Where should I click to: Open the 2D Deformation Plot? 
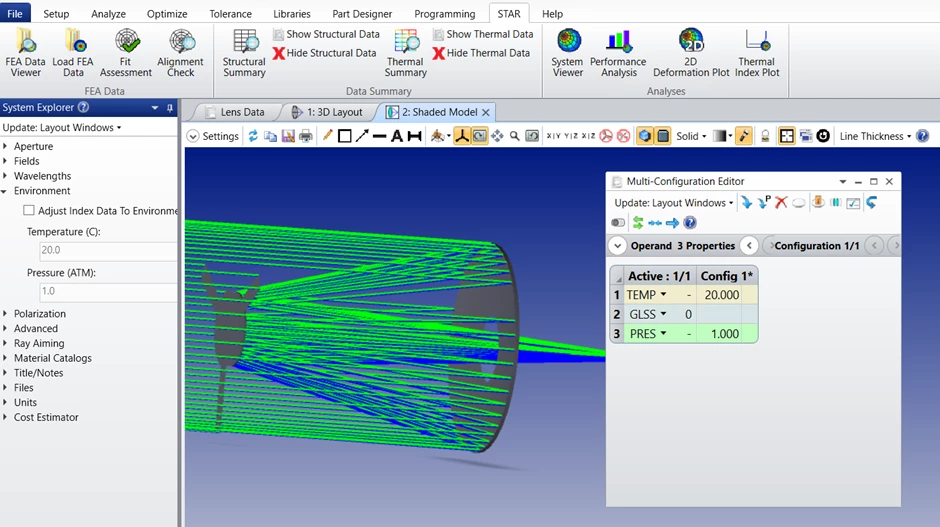click(691, 52)
